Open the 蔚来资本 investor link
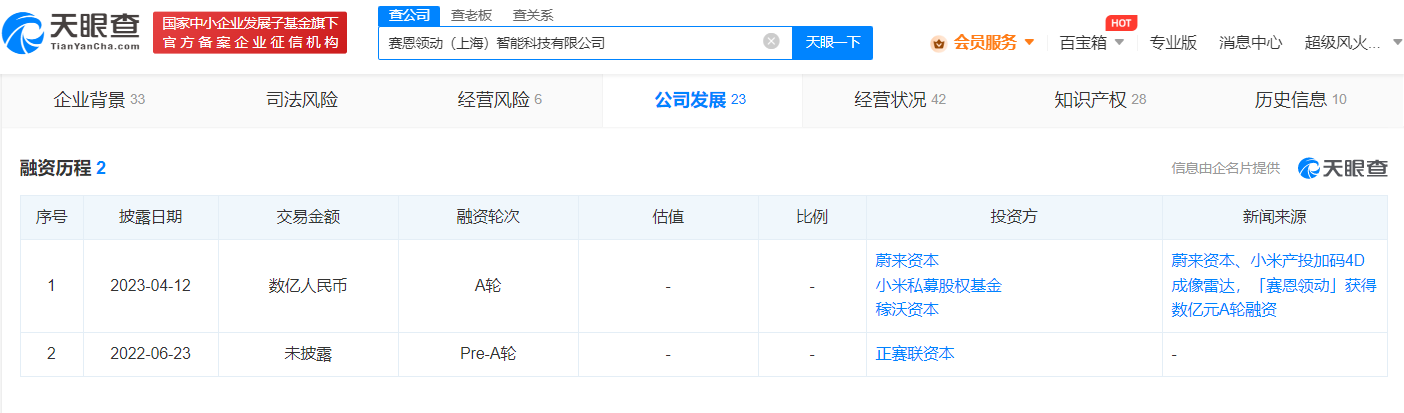Image resolution: width=1404 pixels, height=413 pixels. pos(906,261)
